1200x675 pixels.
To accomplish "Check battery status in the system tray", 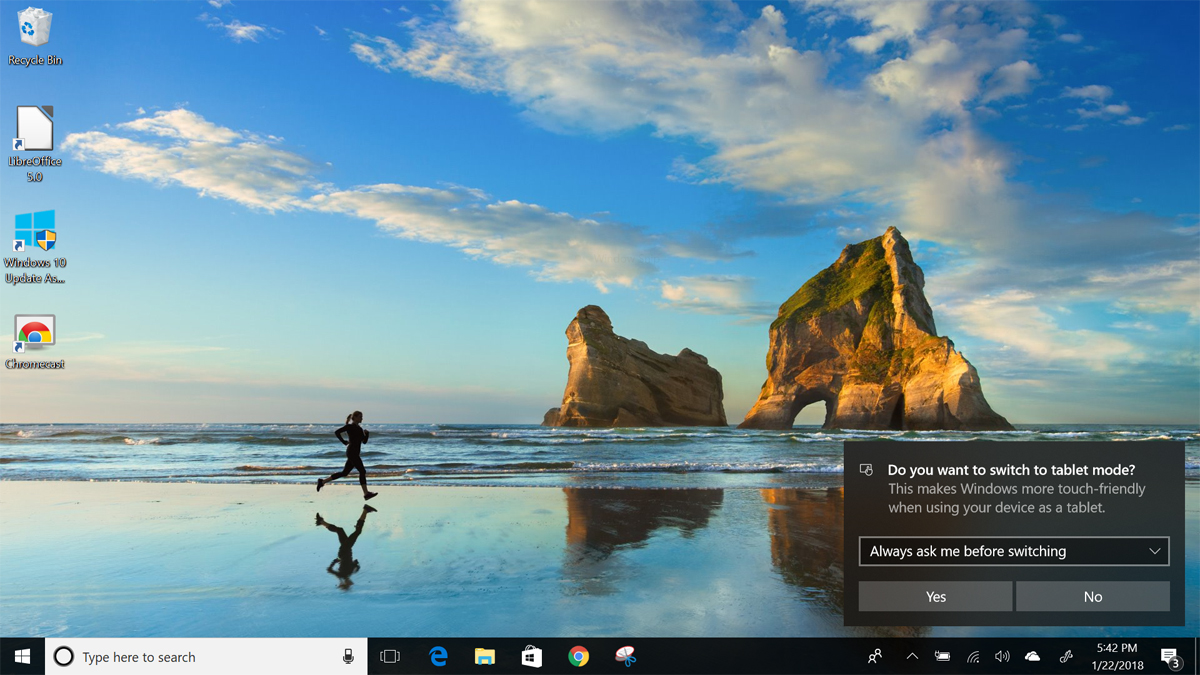I will click(x=941, y=656).
